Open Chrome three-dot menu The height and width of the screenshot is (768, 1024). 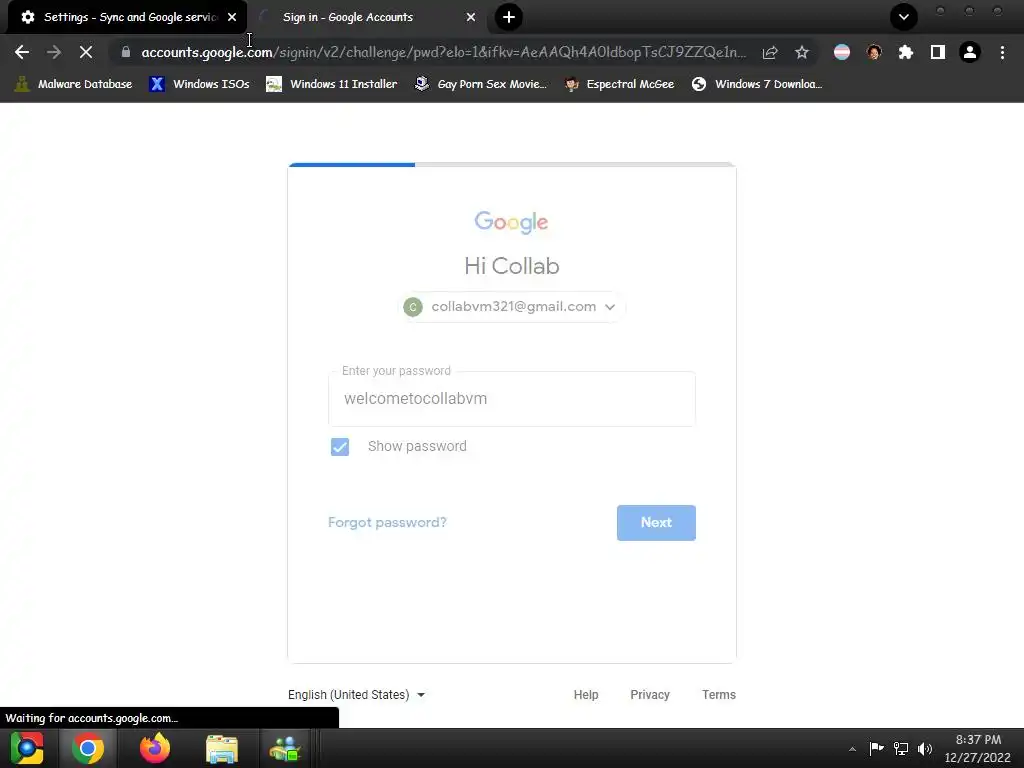1002,52
